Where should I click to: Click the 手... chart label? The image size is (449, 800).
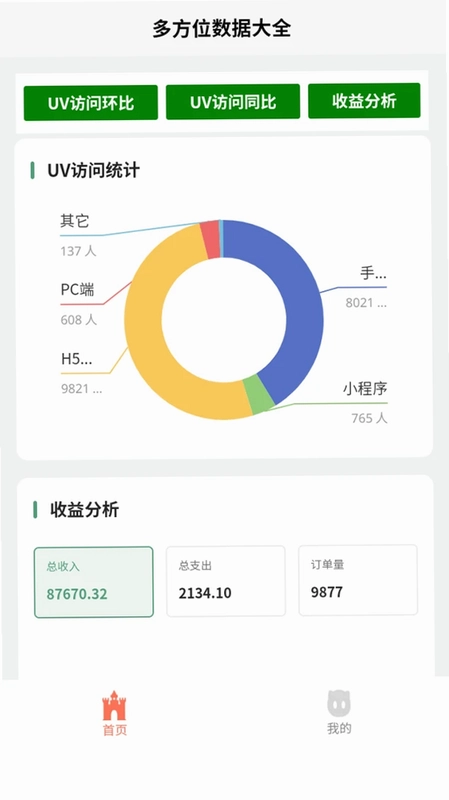[x=373, y=273]
